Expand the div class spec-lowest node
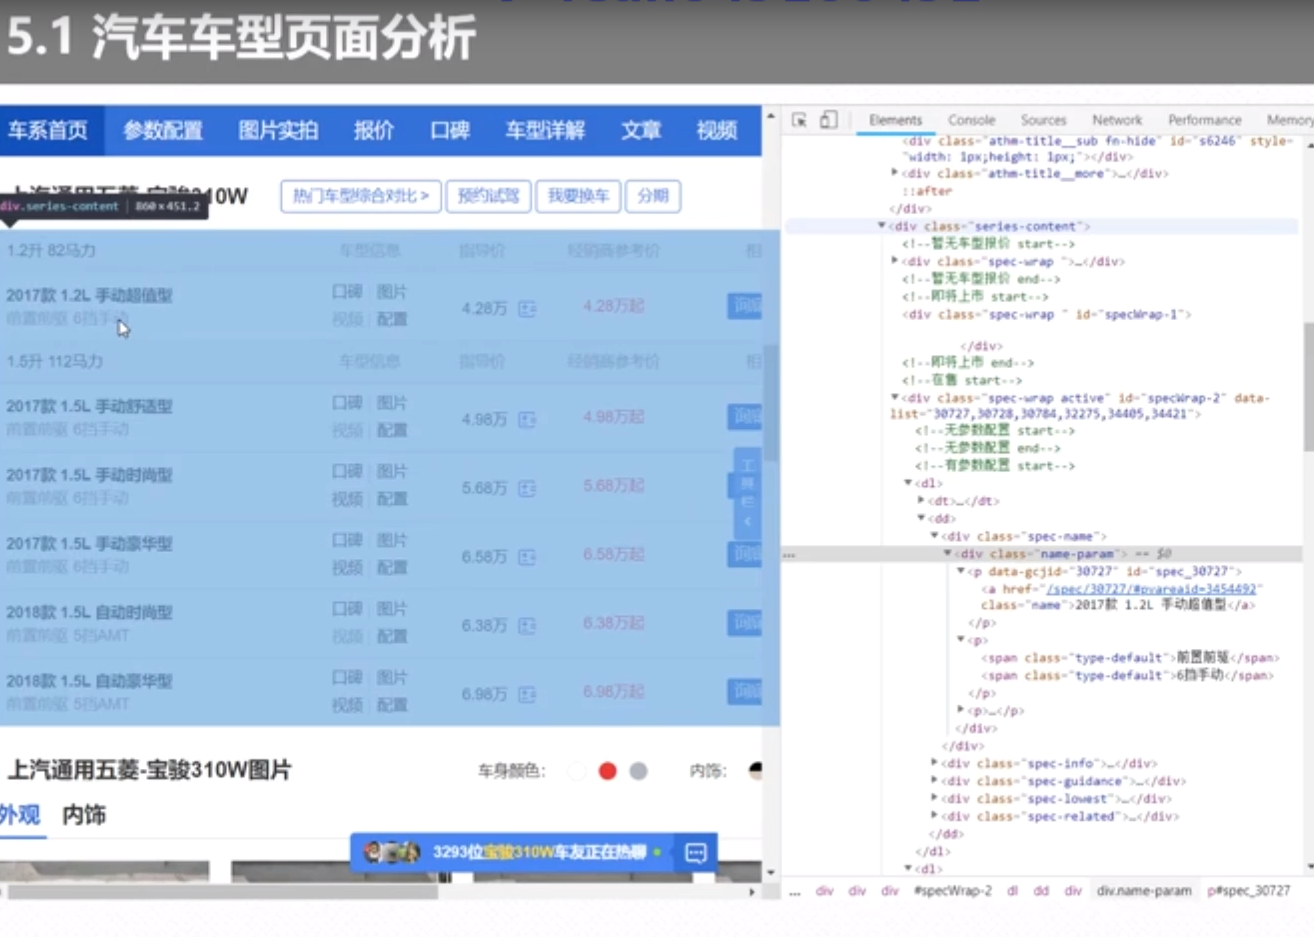Viewport: 1314px width, 937px height. [x=934, y=798]
